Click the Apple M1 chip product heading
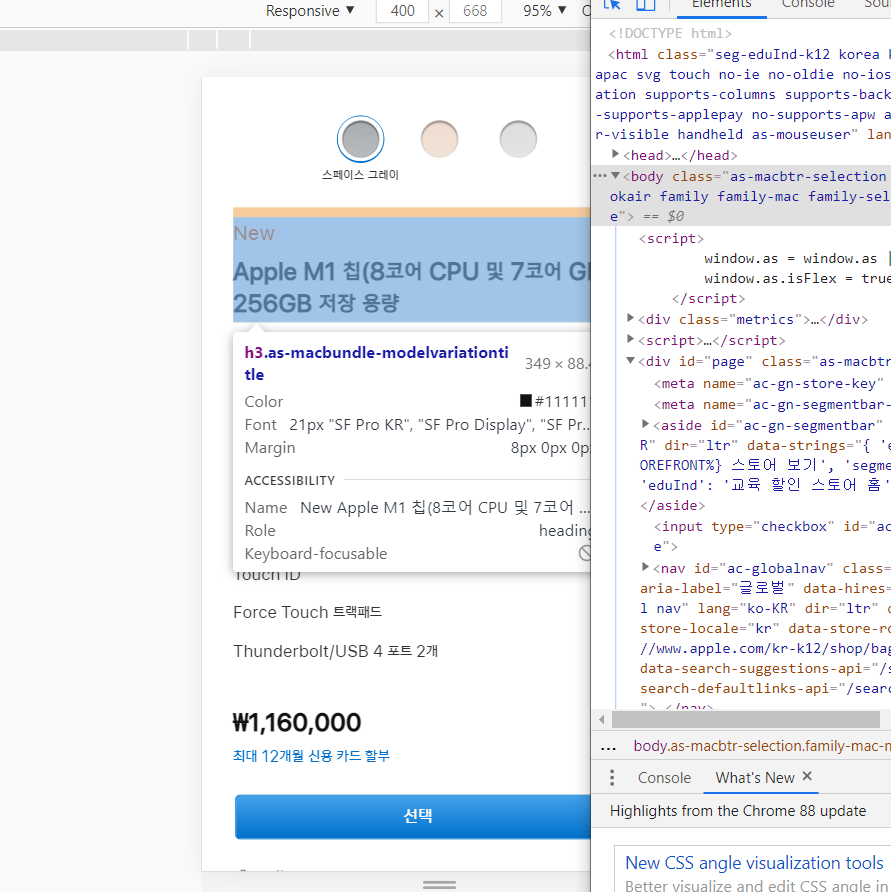This screenshot has width=891, height=892. pyautogui.click(x=412, y=287)
